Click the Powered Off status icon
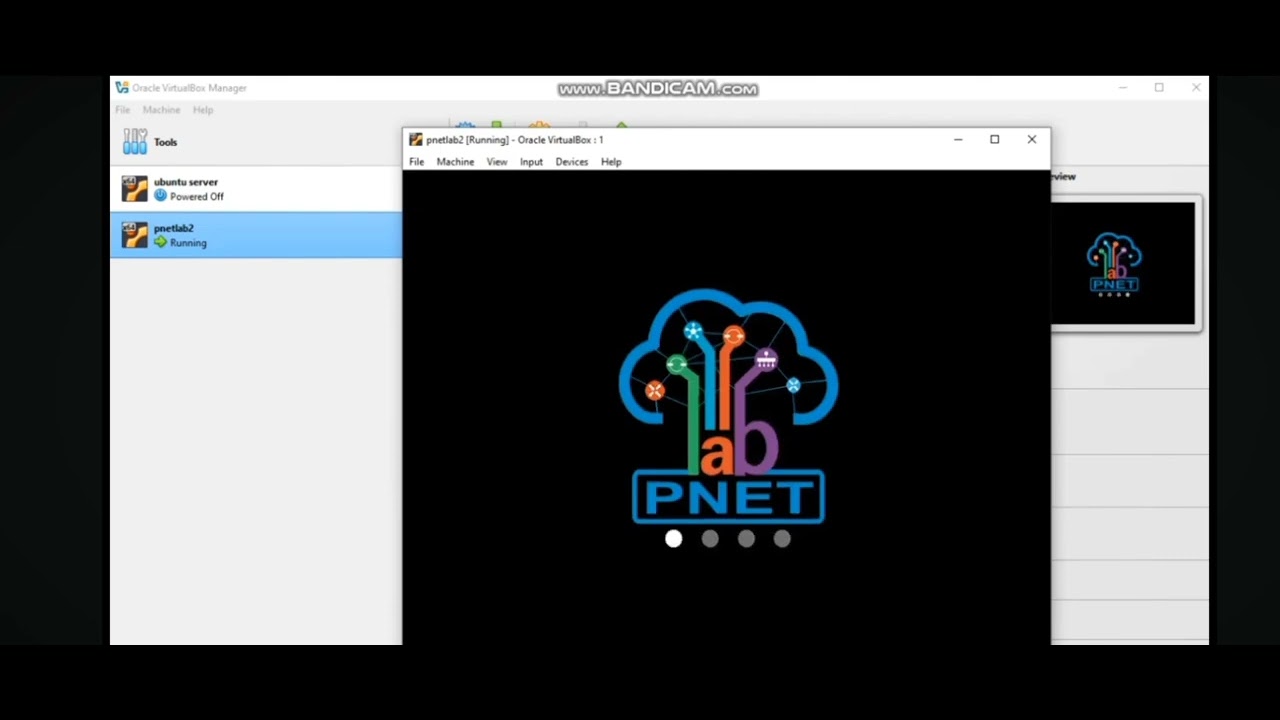This screenshot has height=720, width=1280. pos(160,196)
